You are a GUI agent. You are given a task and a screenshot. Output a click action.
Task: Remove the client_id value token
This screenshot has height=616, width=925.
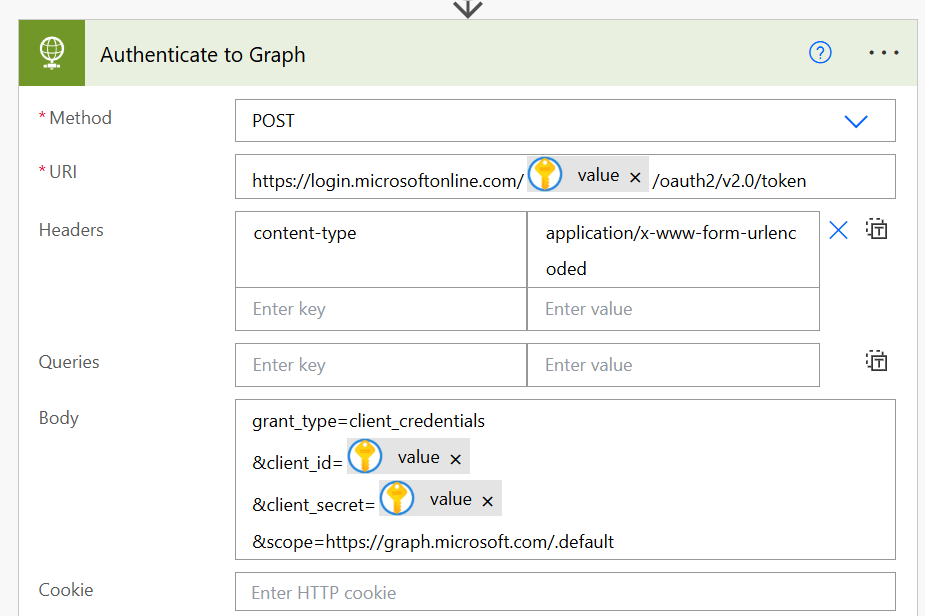(455, 459)
